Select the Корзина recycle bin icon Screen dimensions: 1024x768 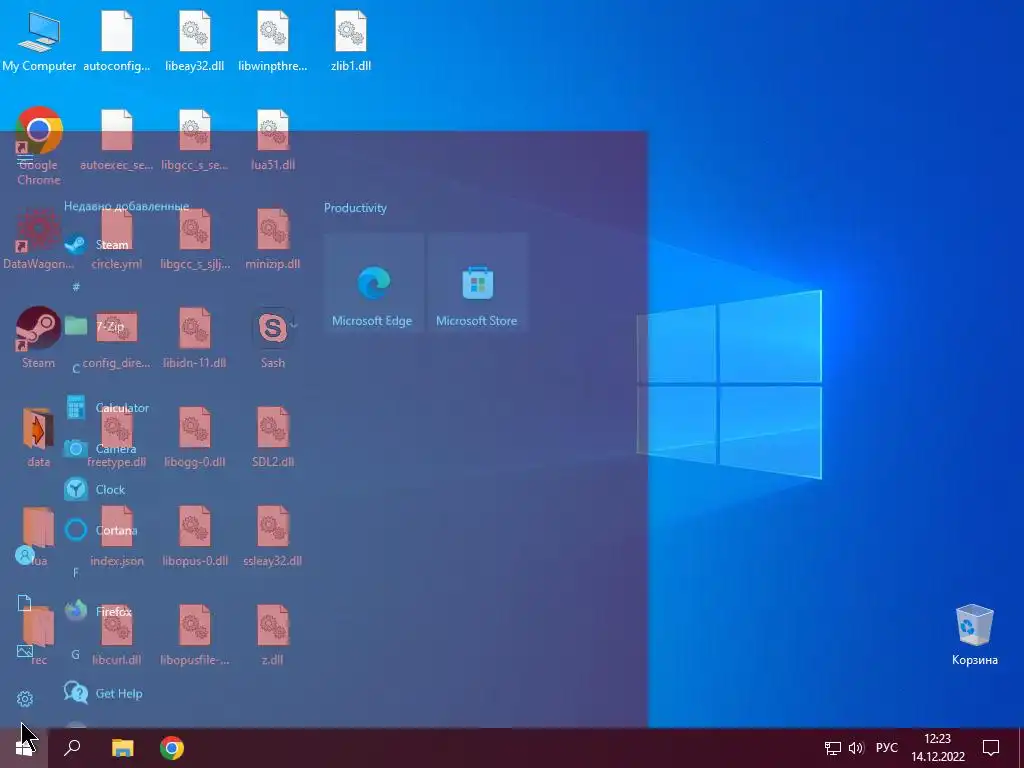point(974,634)
